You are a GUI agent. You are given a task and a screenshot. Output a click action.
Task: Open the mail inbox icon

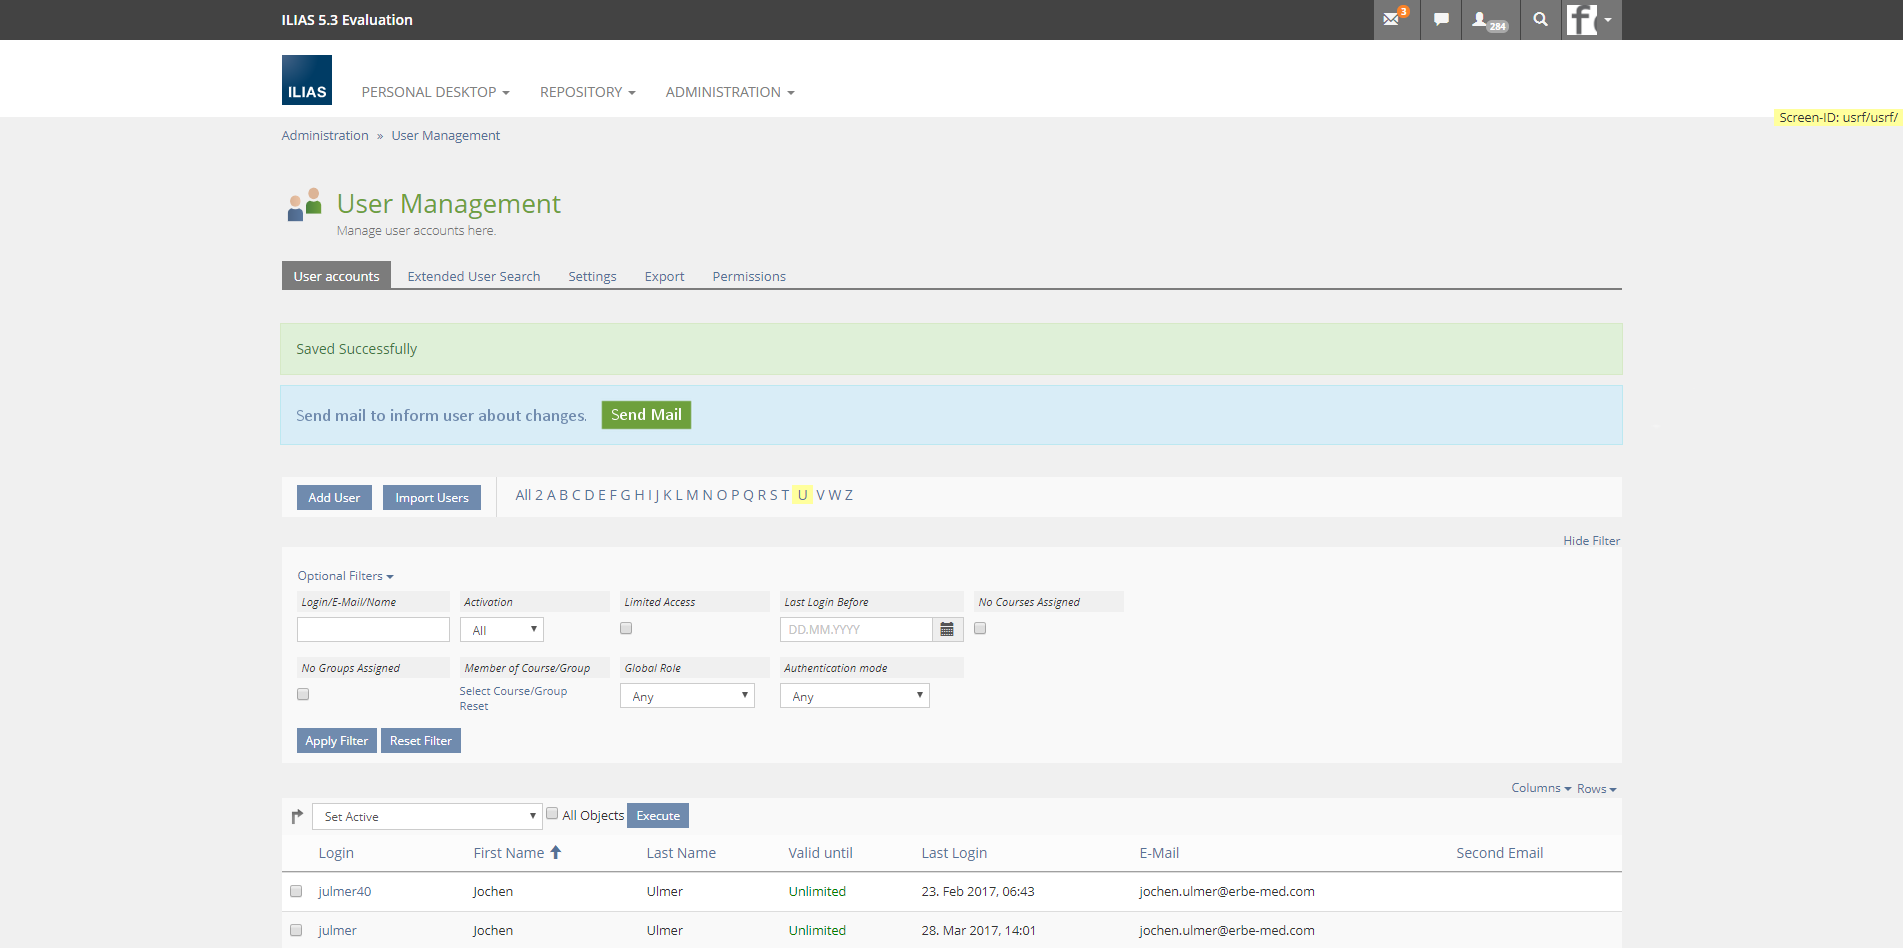click(x=1393, y=19)
